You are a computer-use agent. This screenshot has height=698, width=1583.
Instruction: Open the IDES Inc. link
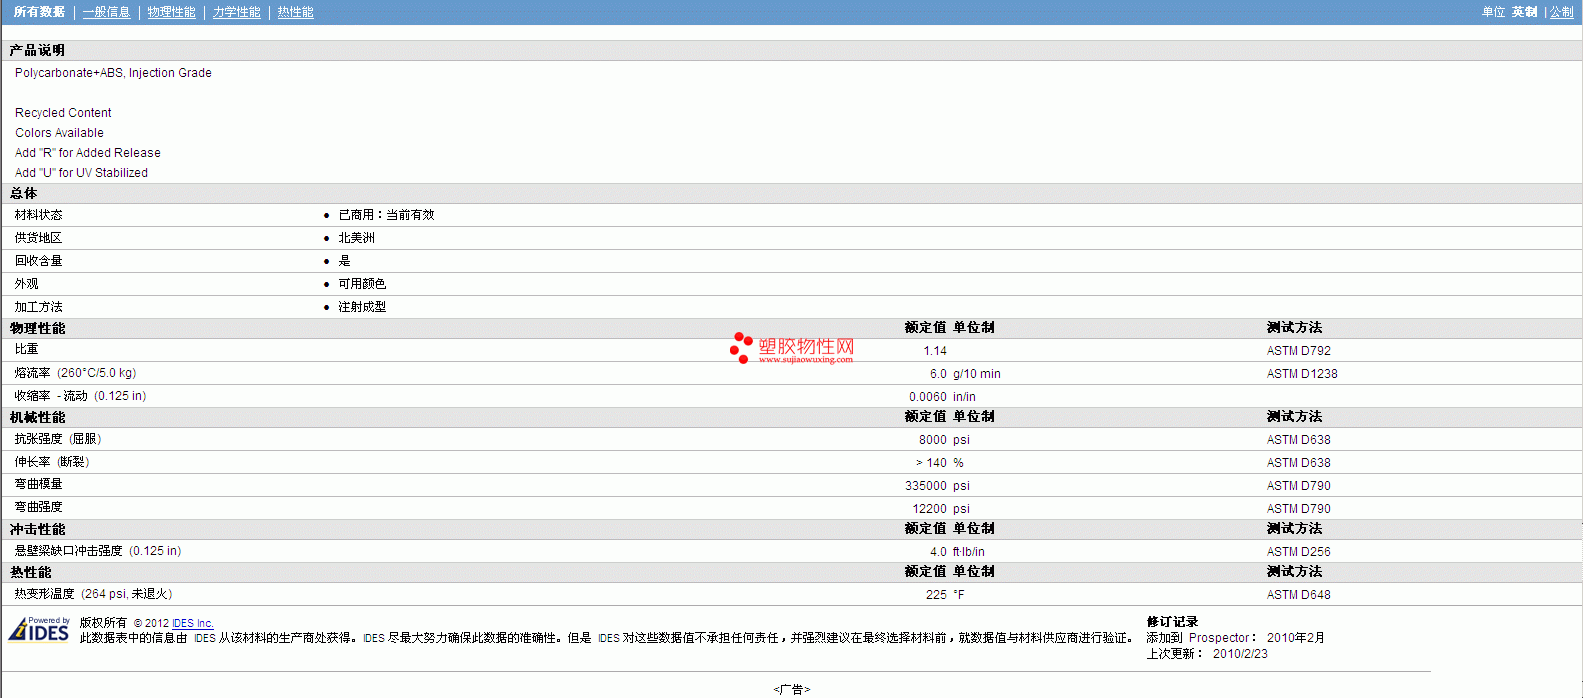click(x=193, y=623)
